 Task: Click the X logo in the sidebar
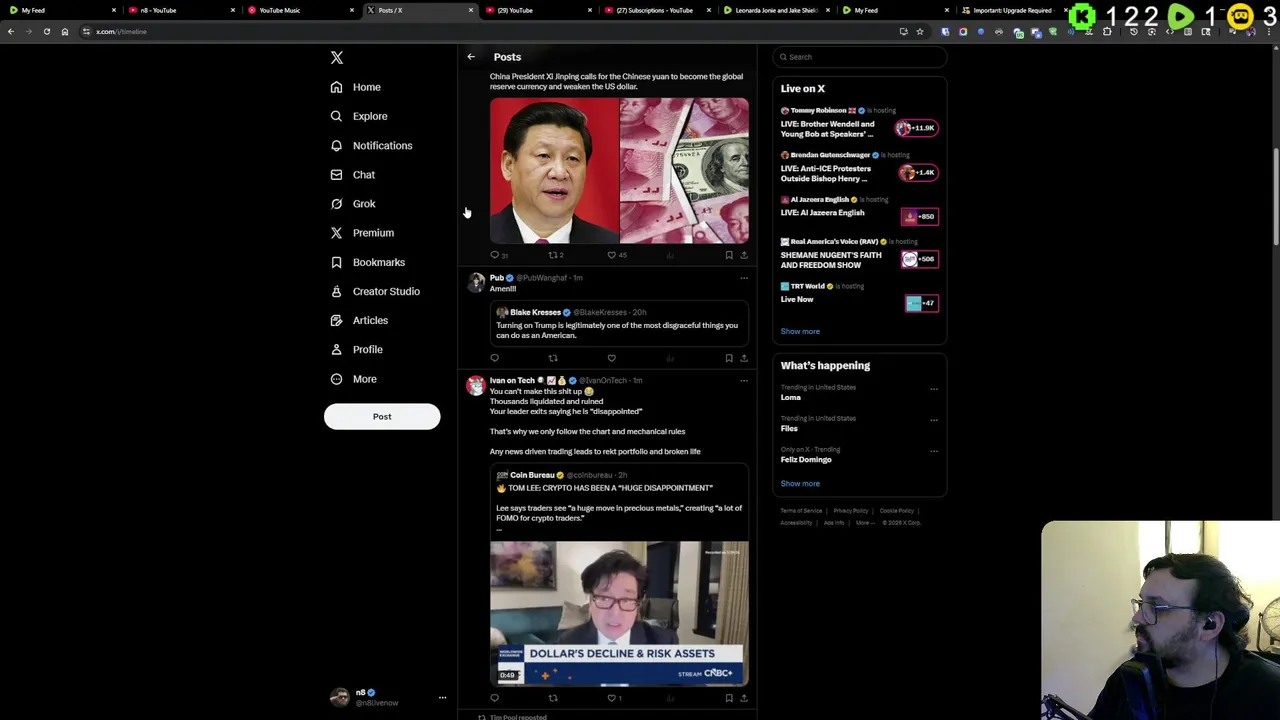337,58
